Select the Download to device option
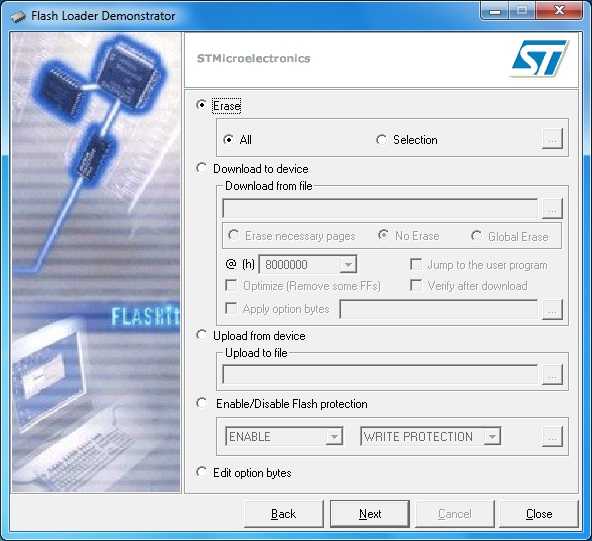Screen dimensions: 592x541 [x=202, y=168]
